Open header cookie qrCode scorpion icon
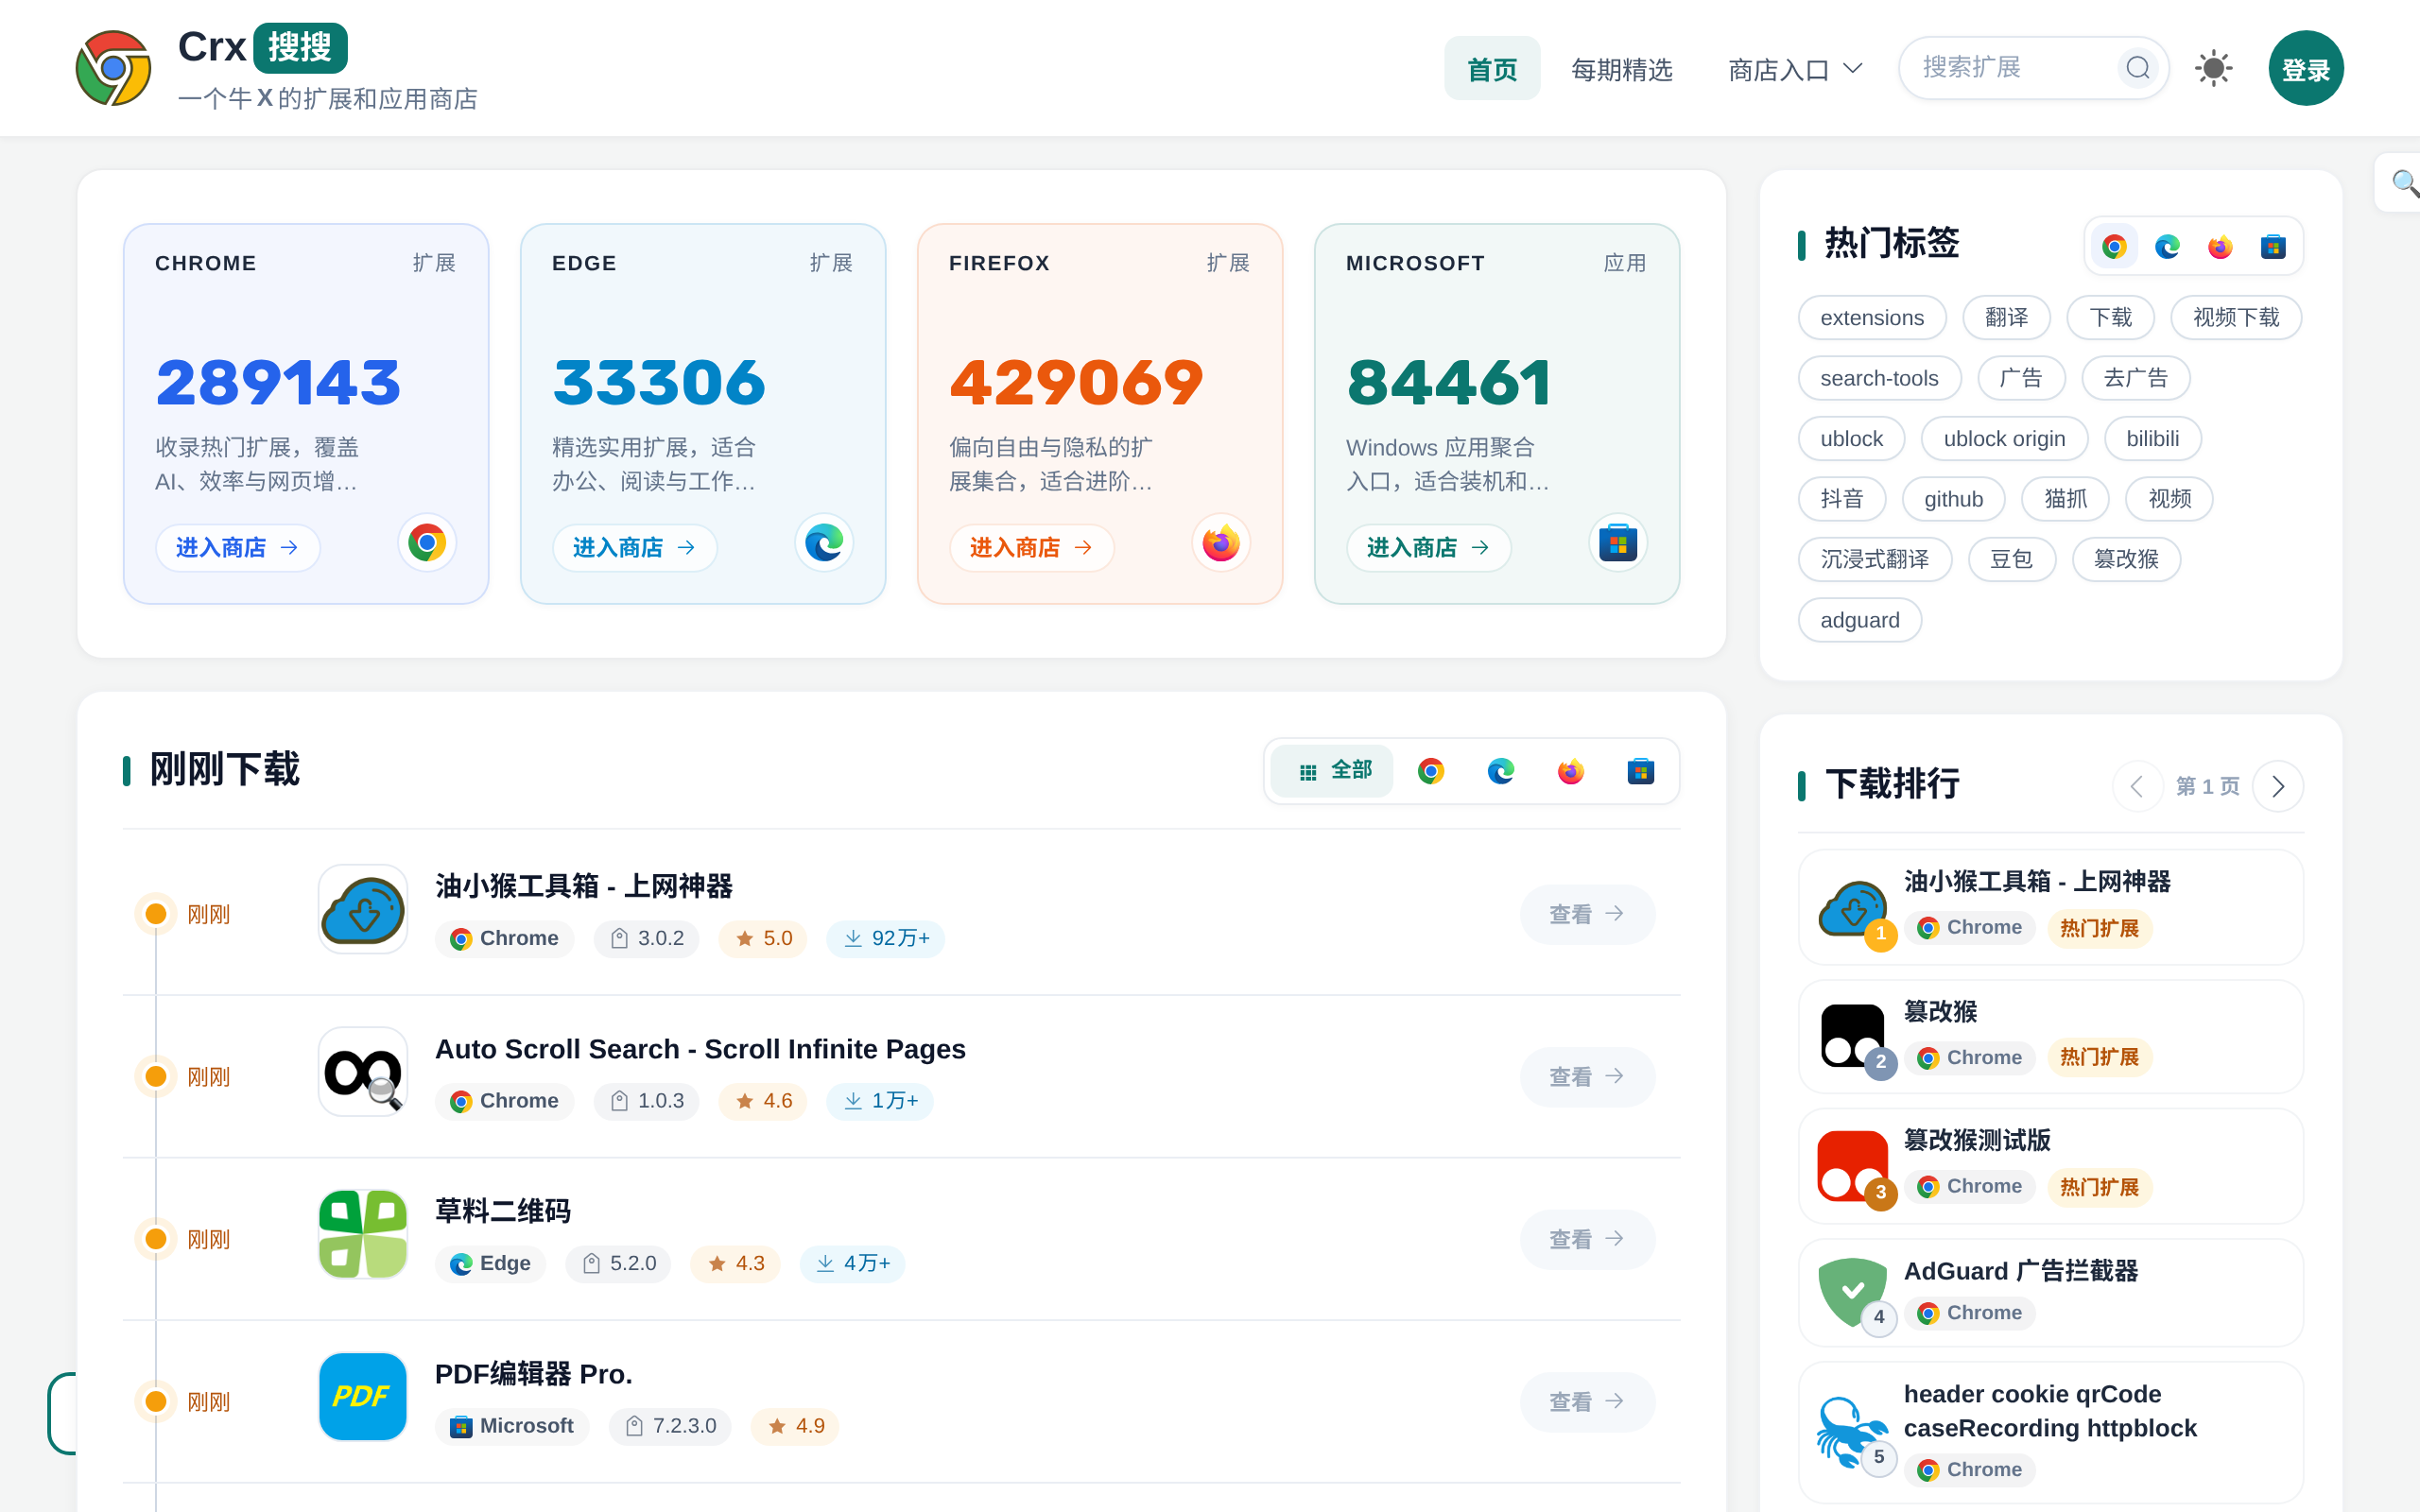Viewport: 2420px width, 1512px height. click(1852, 1432)
